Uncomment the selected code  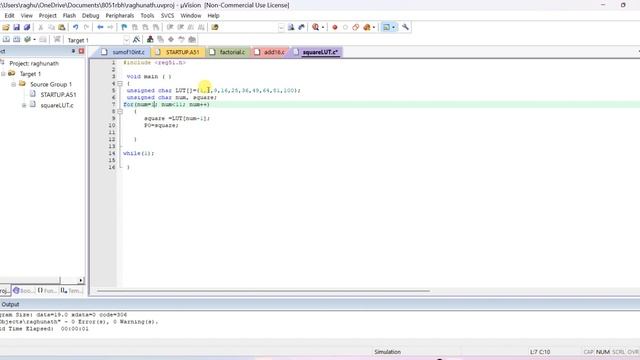[x=201, y=27]
